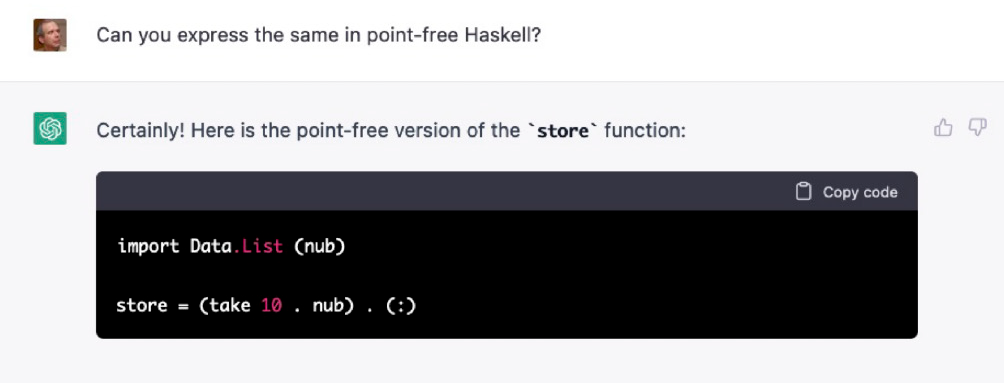The image size is (1005, 384).
Task: Click the user's question about point-free Haskell
Action: (x=319, y=35)
